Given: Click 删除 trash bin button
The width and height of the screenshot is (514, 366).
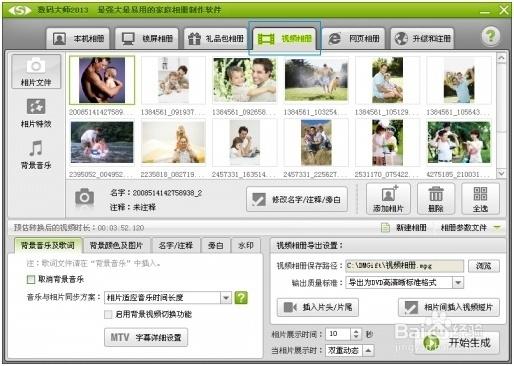Looking at the screenshot, I should (x=436, y=199).
